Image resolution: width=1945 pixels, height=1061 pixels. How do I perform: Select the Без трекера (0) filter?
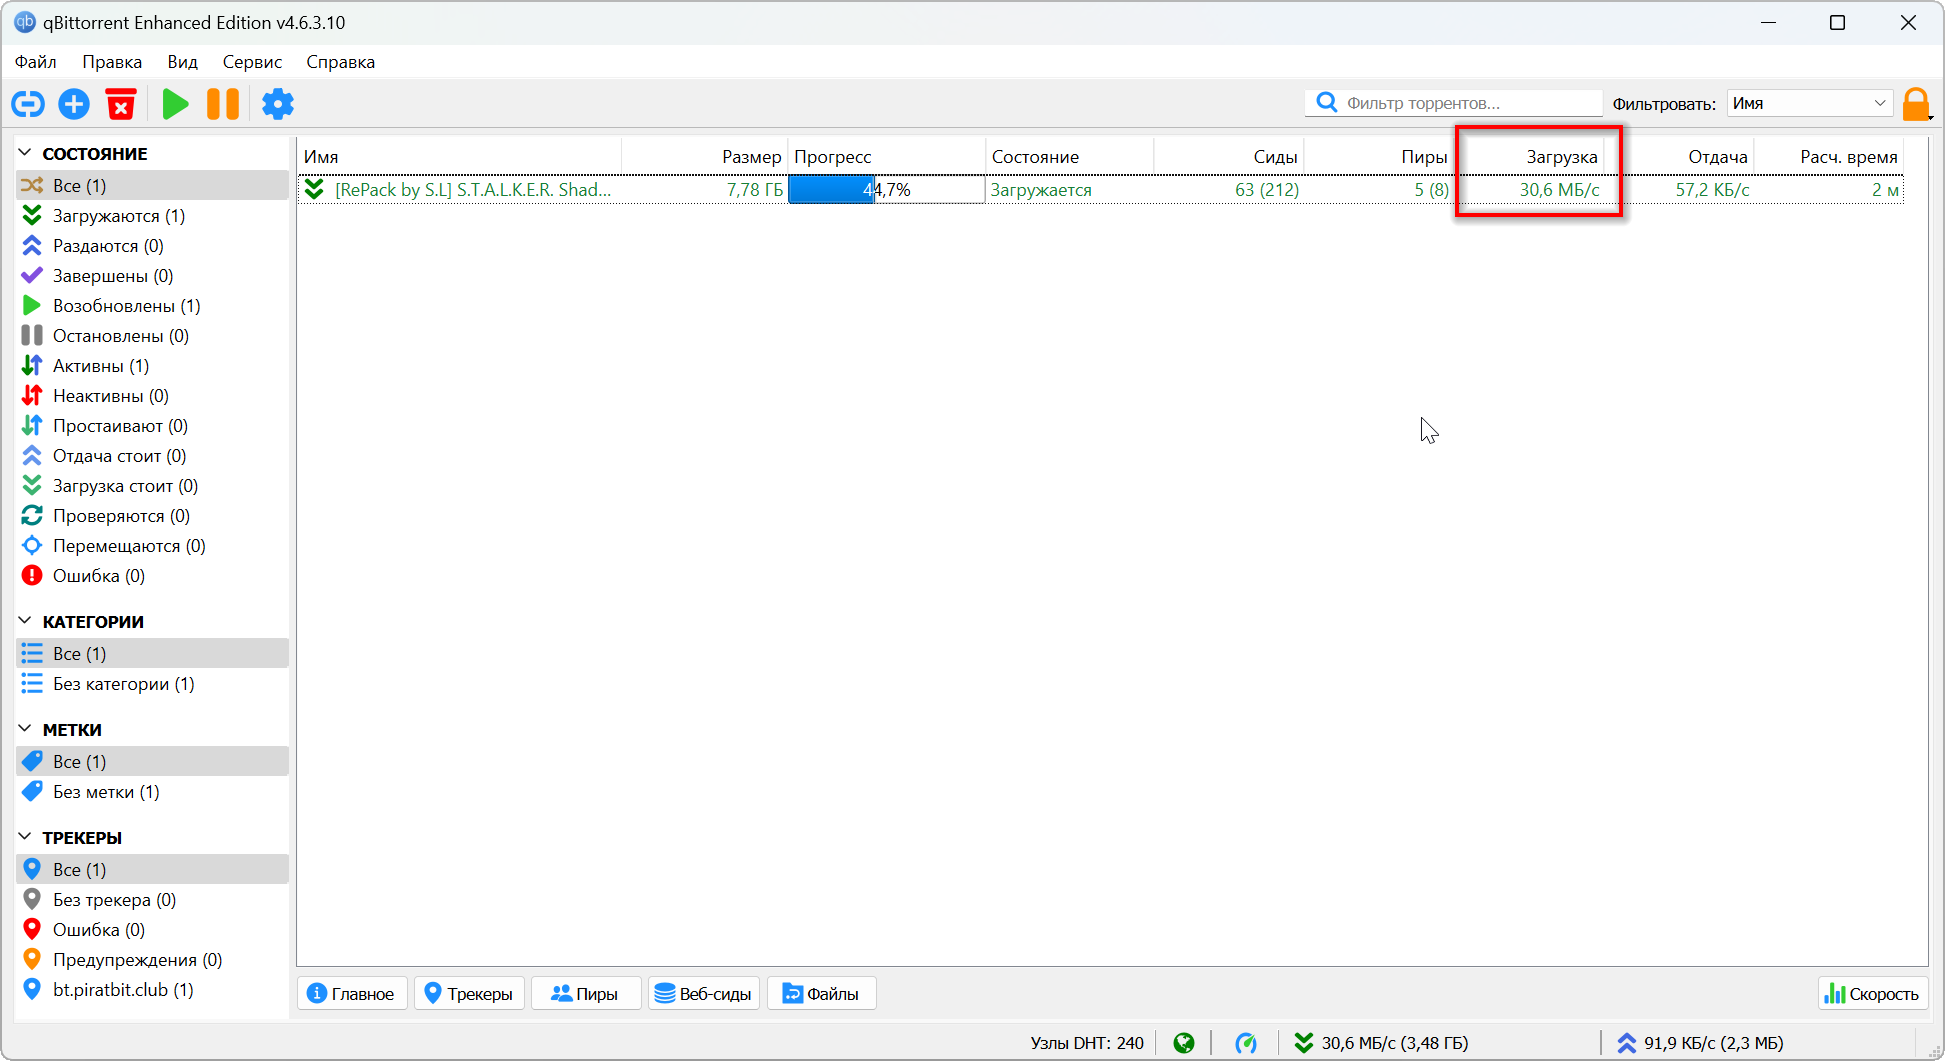(153, 900)
